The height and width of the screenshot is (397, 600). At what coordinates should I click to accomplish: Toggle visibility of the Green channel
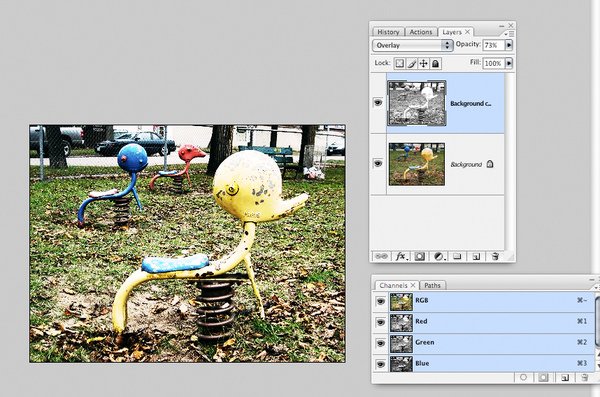[x=380, y=343]
